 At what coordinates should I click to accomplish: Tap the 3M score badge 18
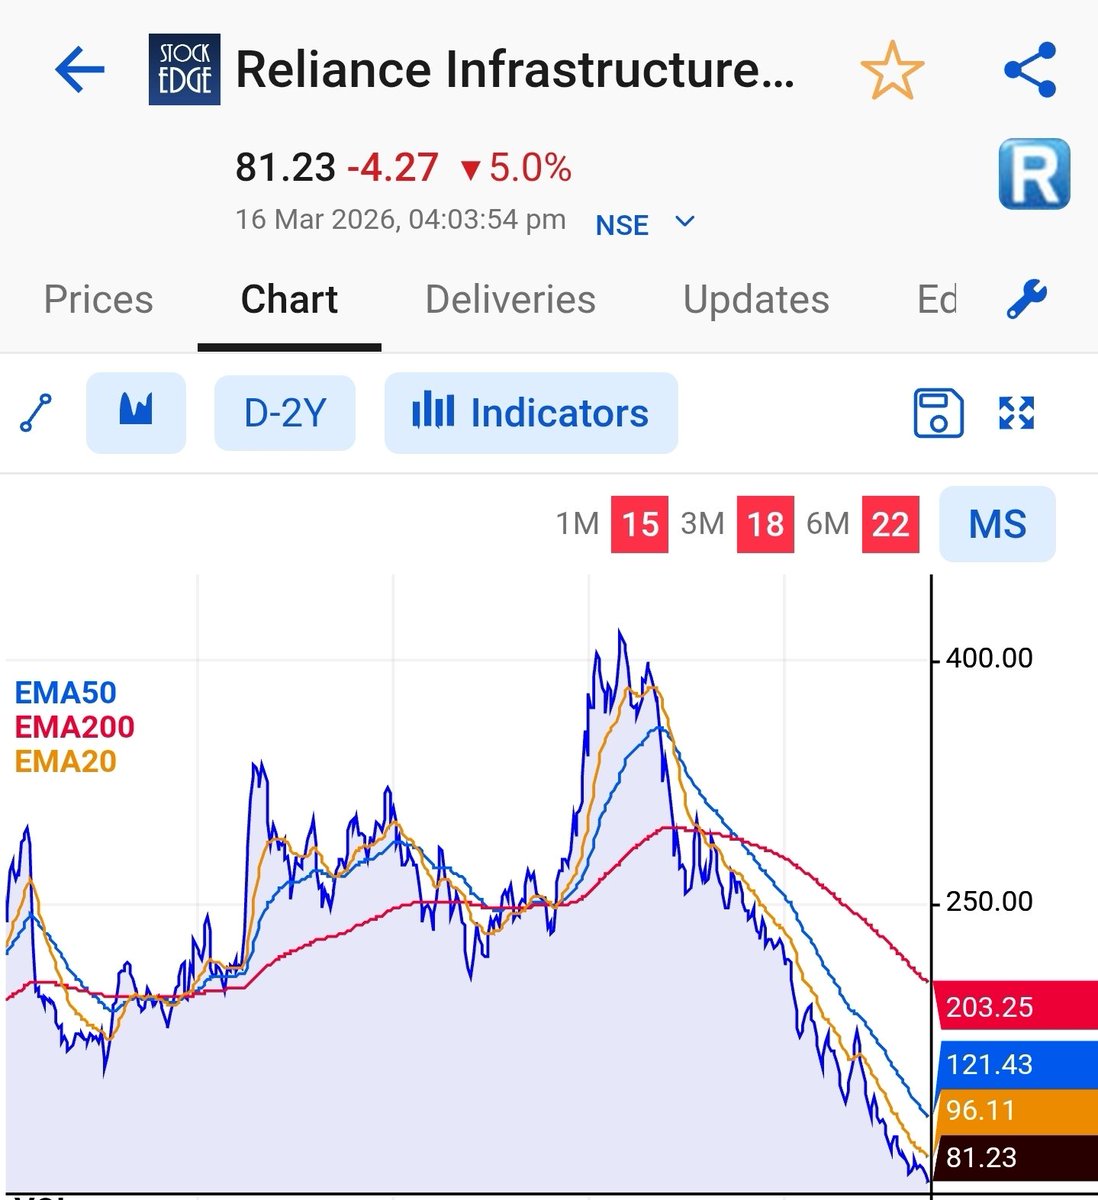pyautogui.click(x=766, y=524)
